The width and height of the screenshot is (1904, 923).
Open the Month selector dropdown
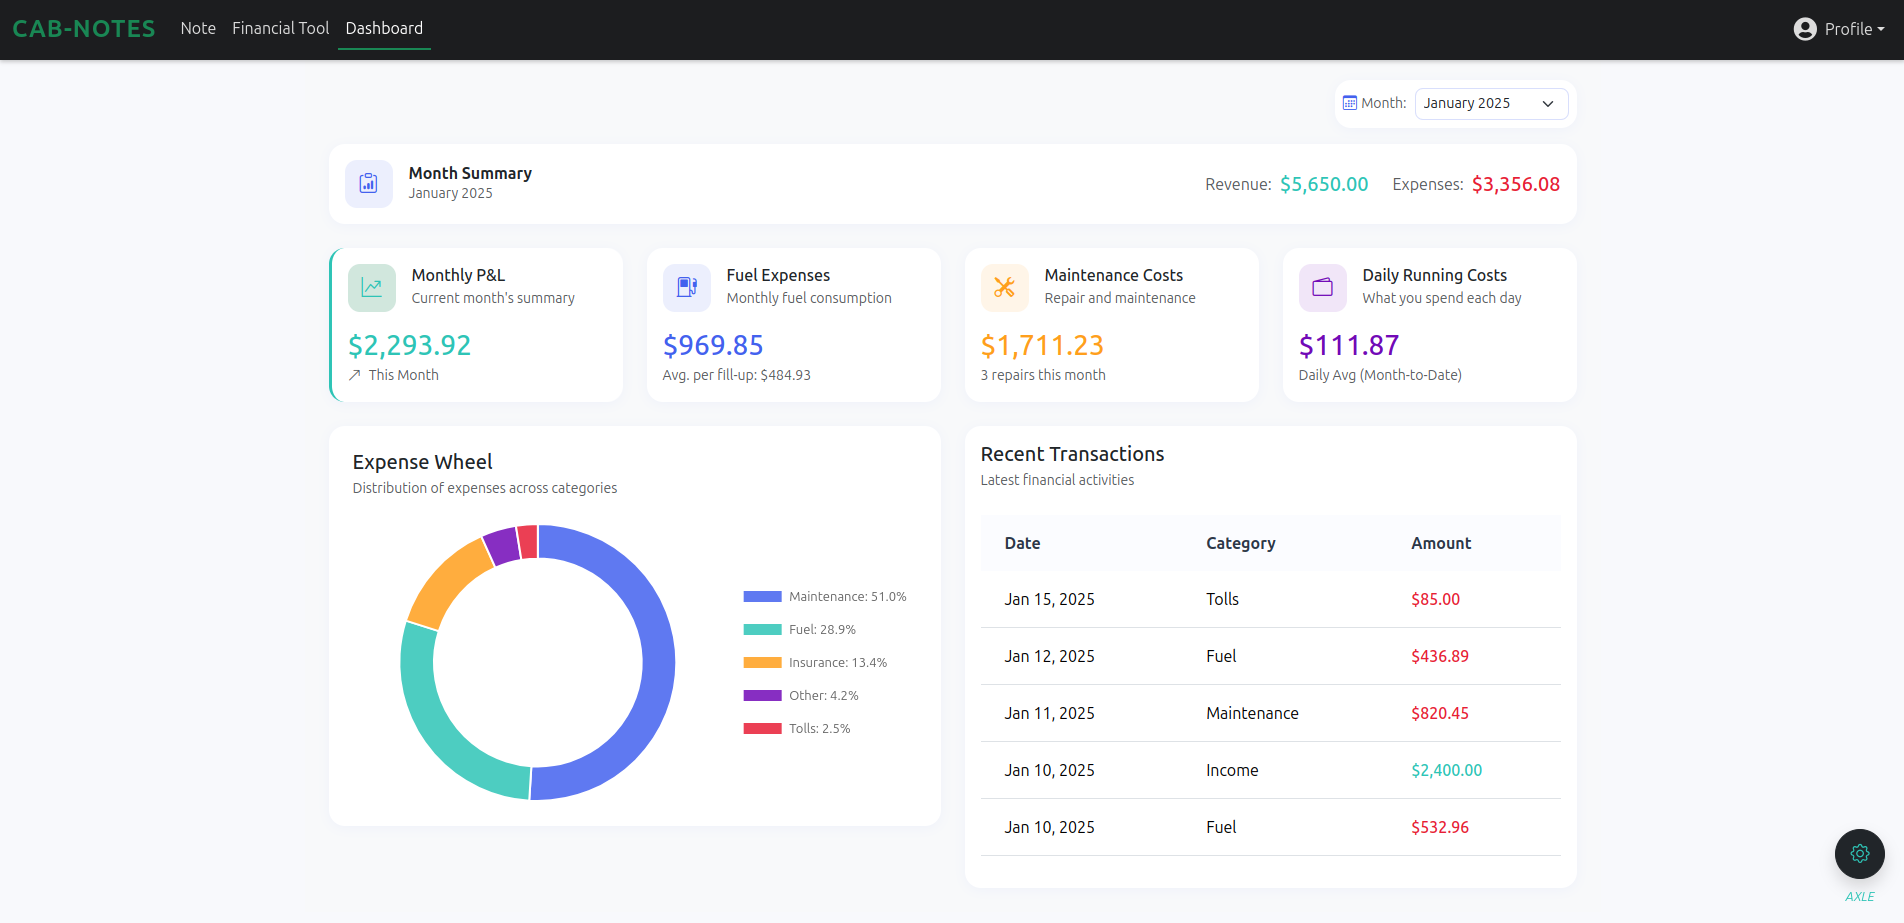pos(1491,103)
